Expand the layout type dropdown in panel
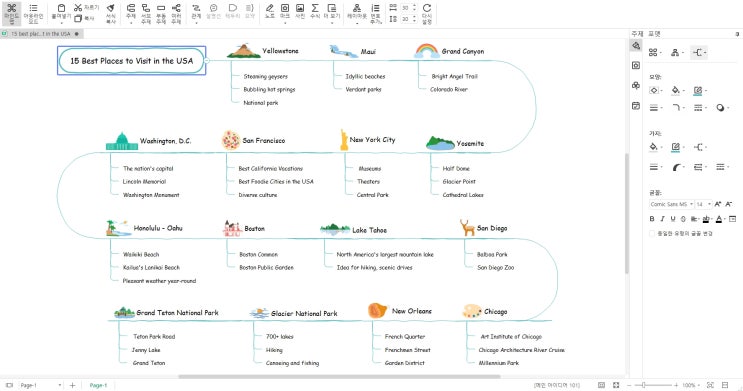The width and height of the screenshot is (743, 391). [x=677, y=52]
